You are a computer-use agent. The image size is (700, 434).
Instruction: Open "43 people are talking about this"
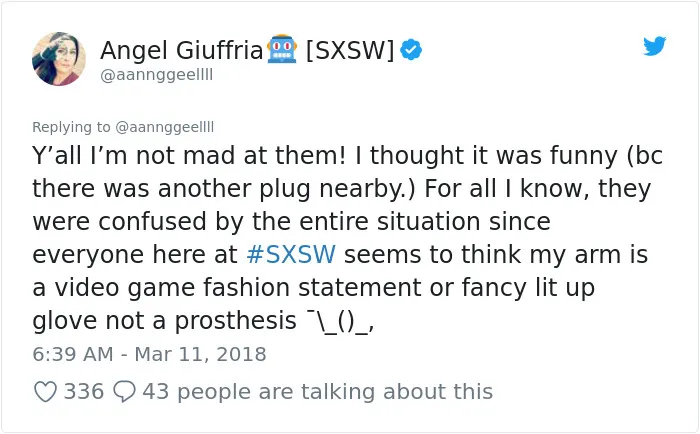pos(317,392)
